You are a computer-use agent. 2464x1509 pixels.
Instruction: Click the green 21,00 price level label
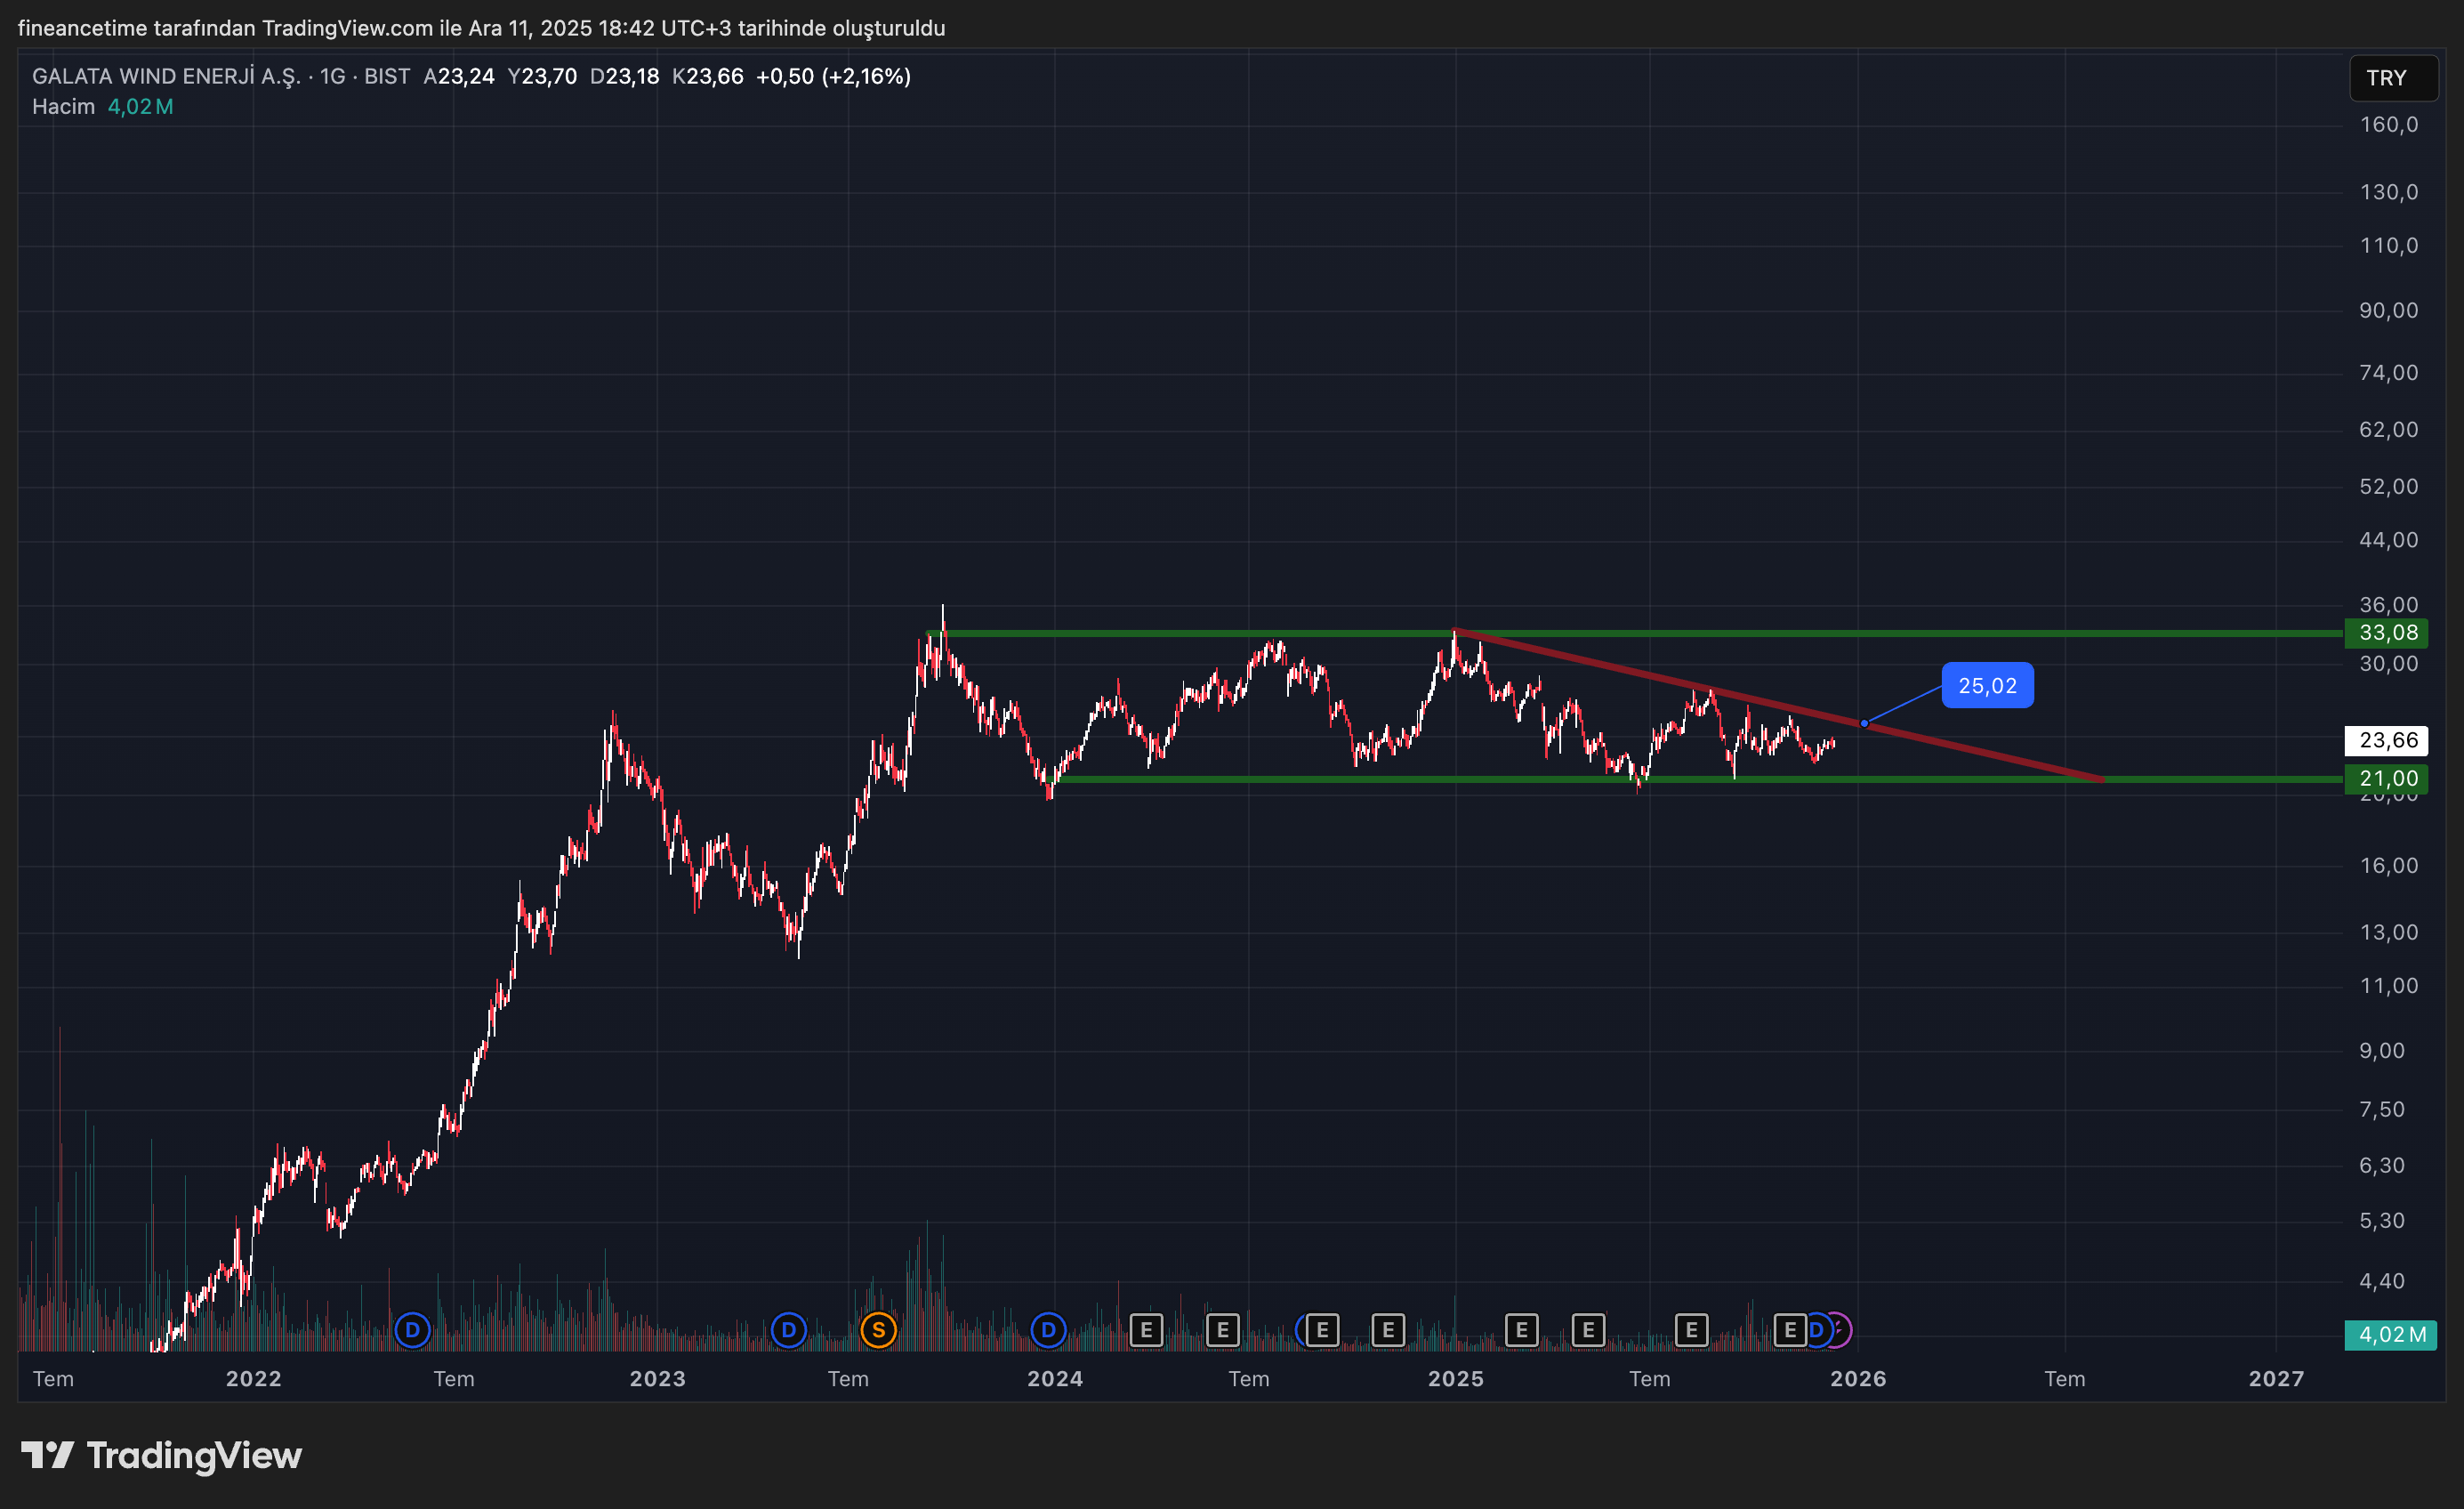click(x=2386, y=778)
